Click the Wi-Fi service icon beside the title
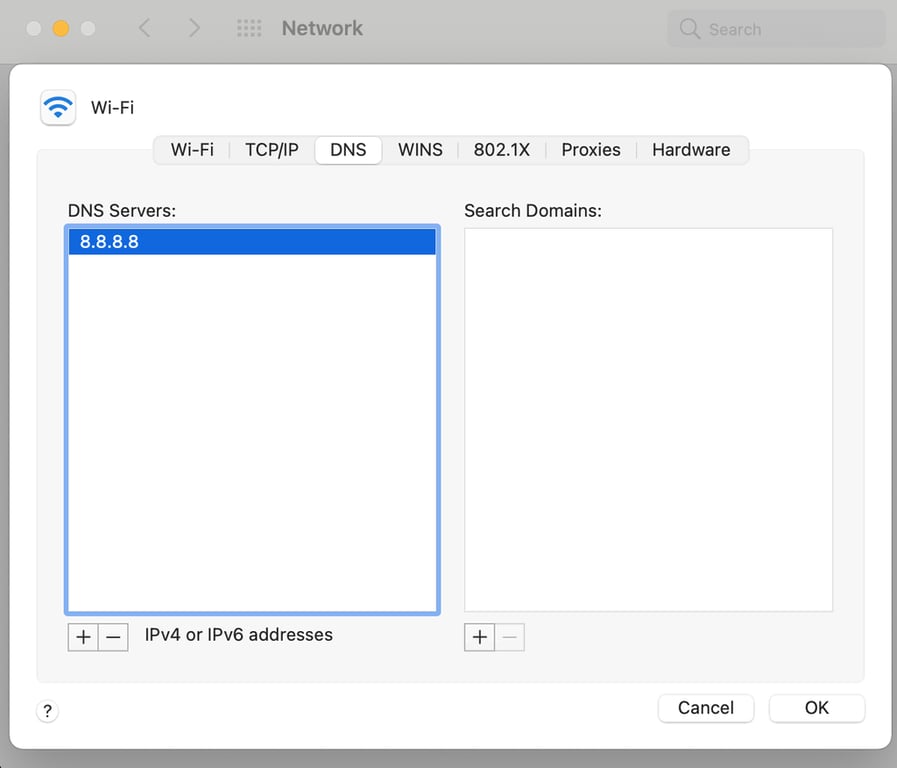Image resolution: width=897 pixels, height=768 pixels. [x=57, y=107]
